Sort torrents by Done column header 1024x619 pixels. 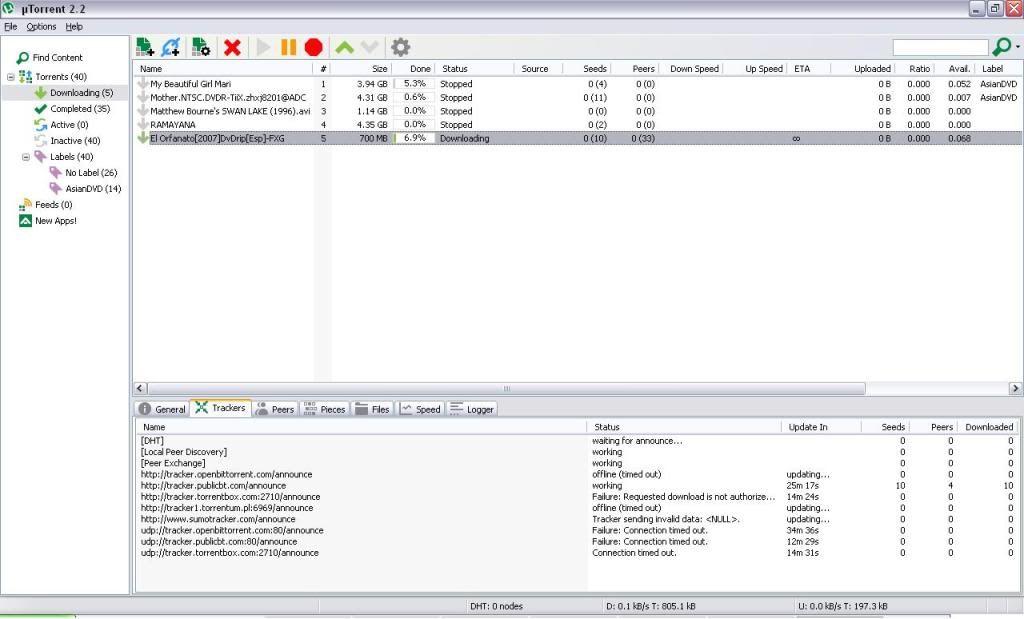click(x=414, y=69)
